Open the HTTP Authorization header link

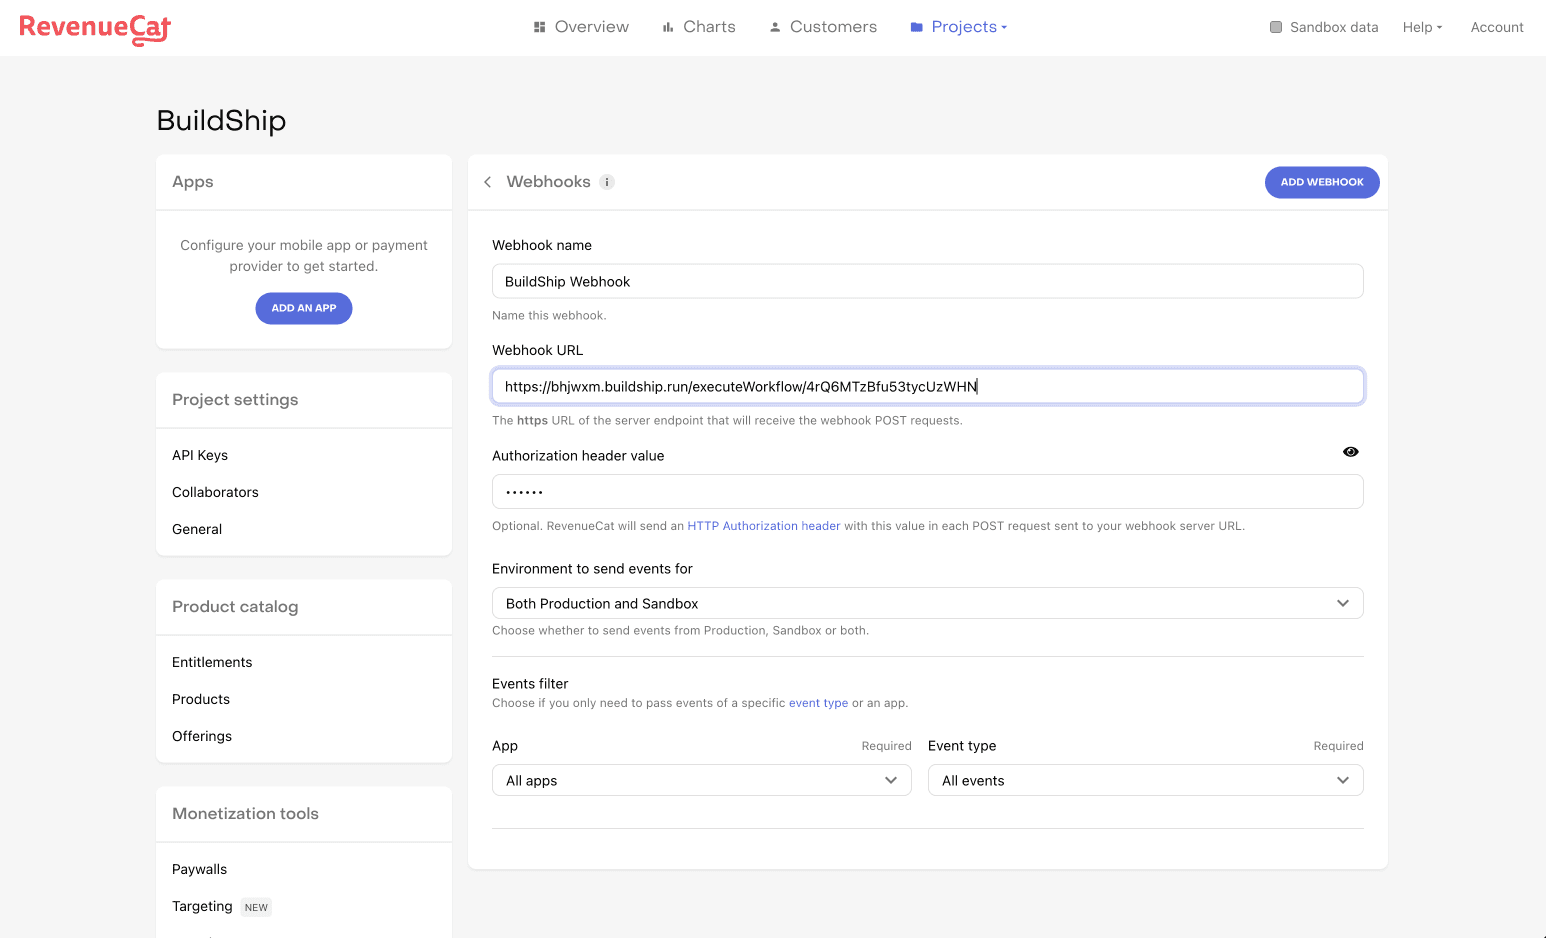point(763,525)
